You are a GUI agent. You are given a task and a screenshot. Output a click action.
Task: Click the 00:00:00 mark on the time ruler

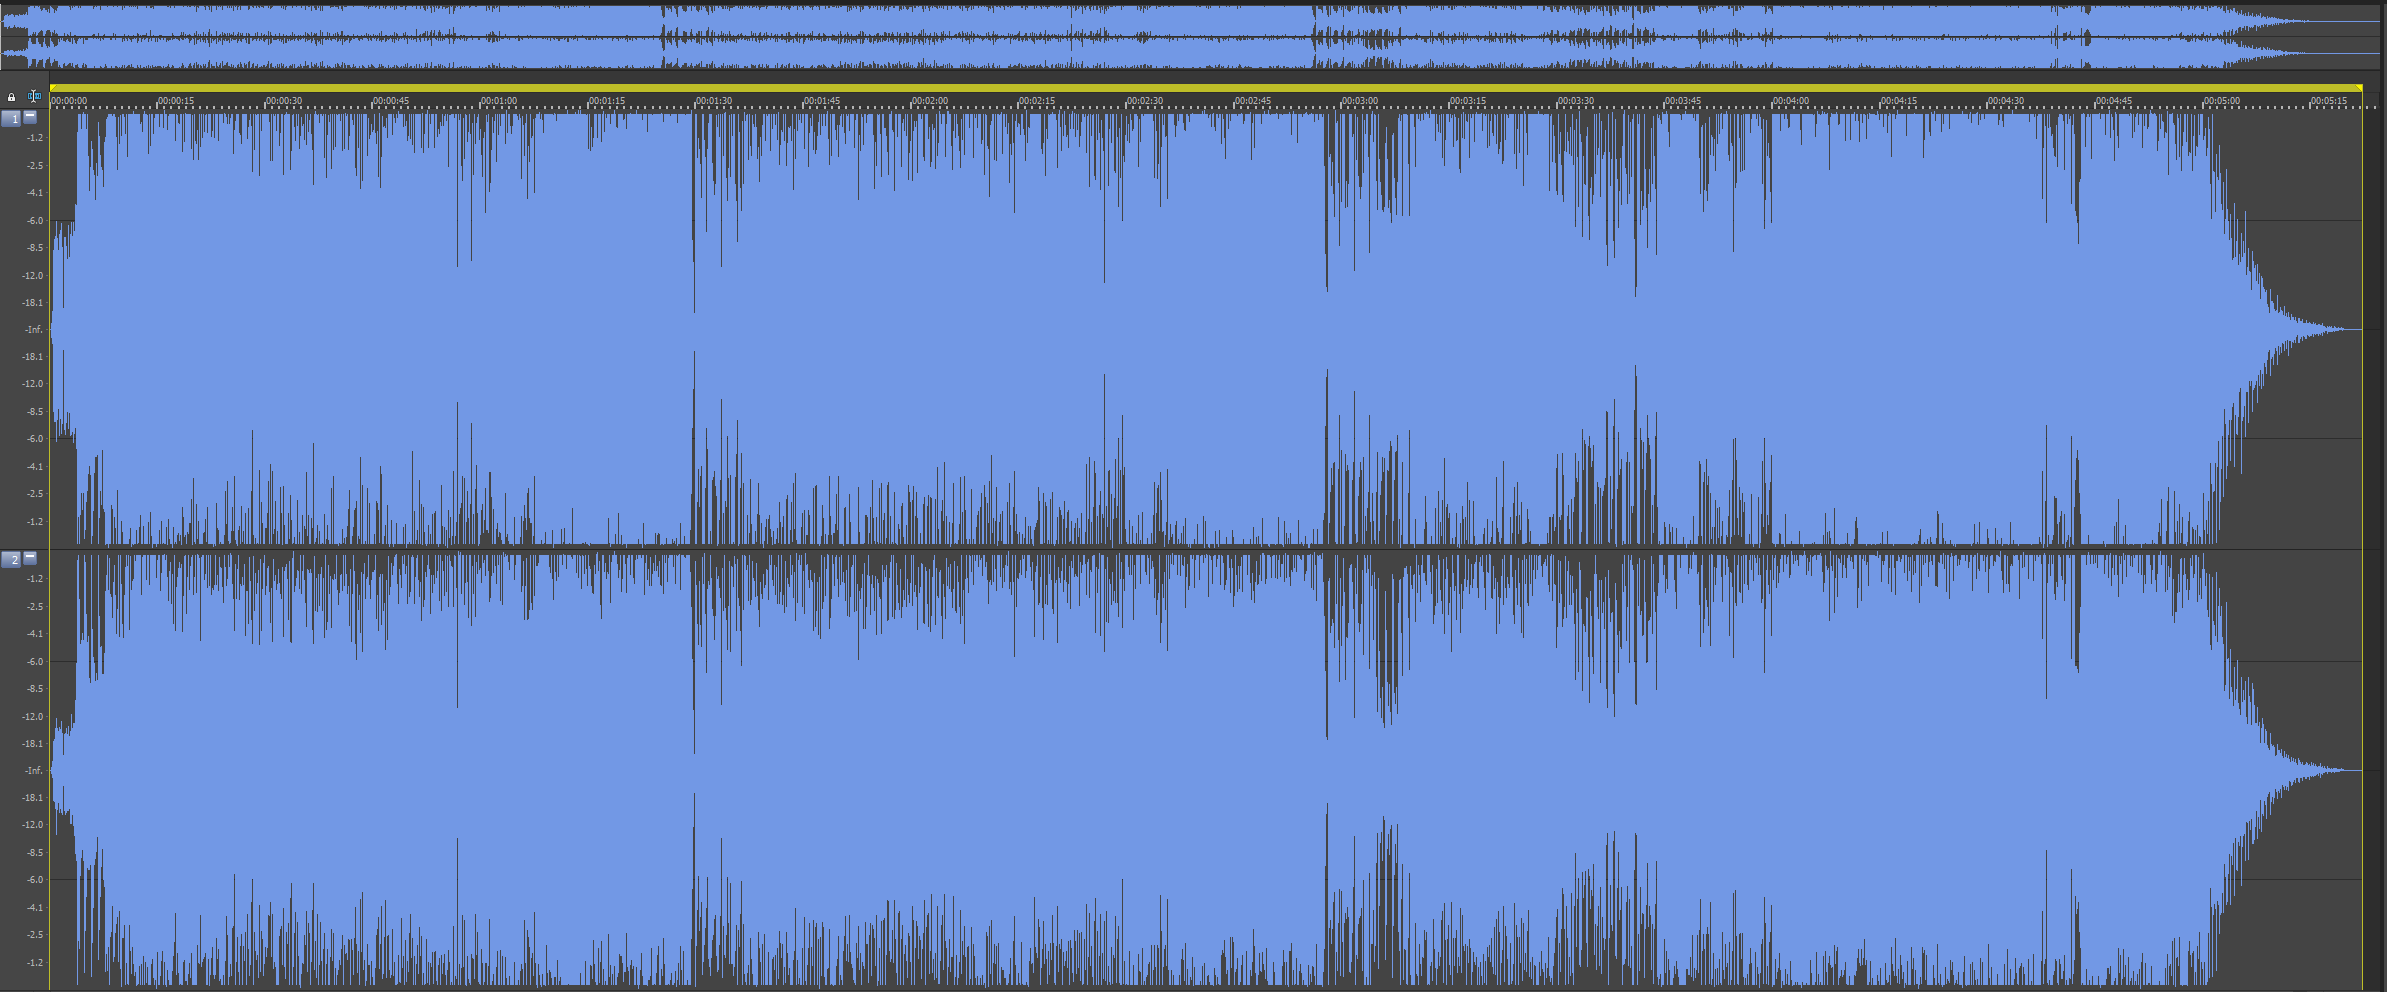[69, 101]
